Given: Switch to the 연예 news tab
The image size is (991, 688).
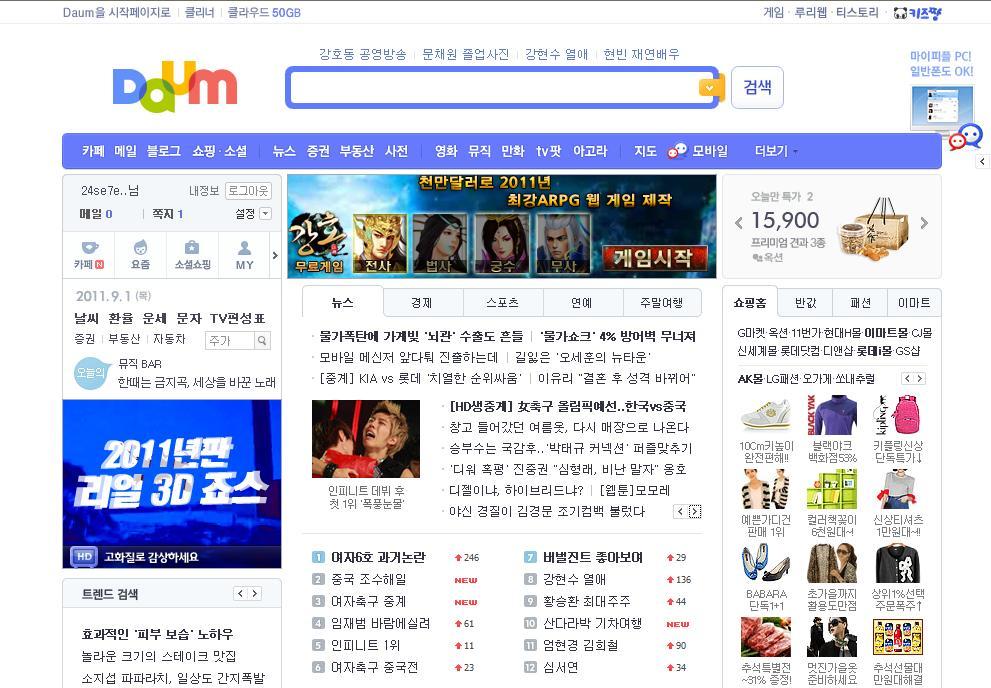Looking at the screenshot, I should pyautogui.click(x=582, y=303).
